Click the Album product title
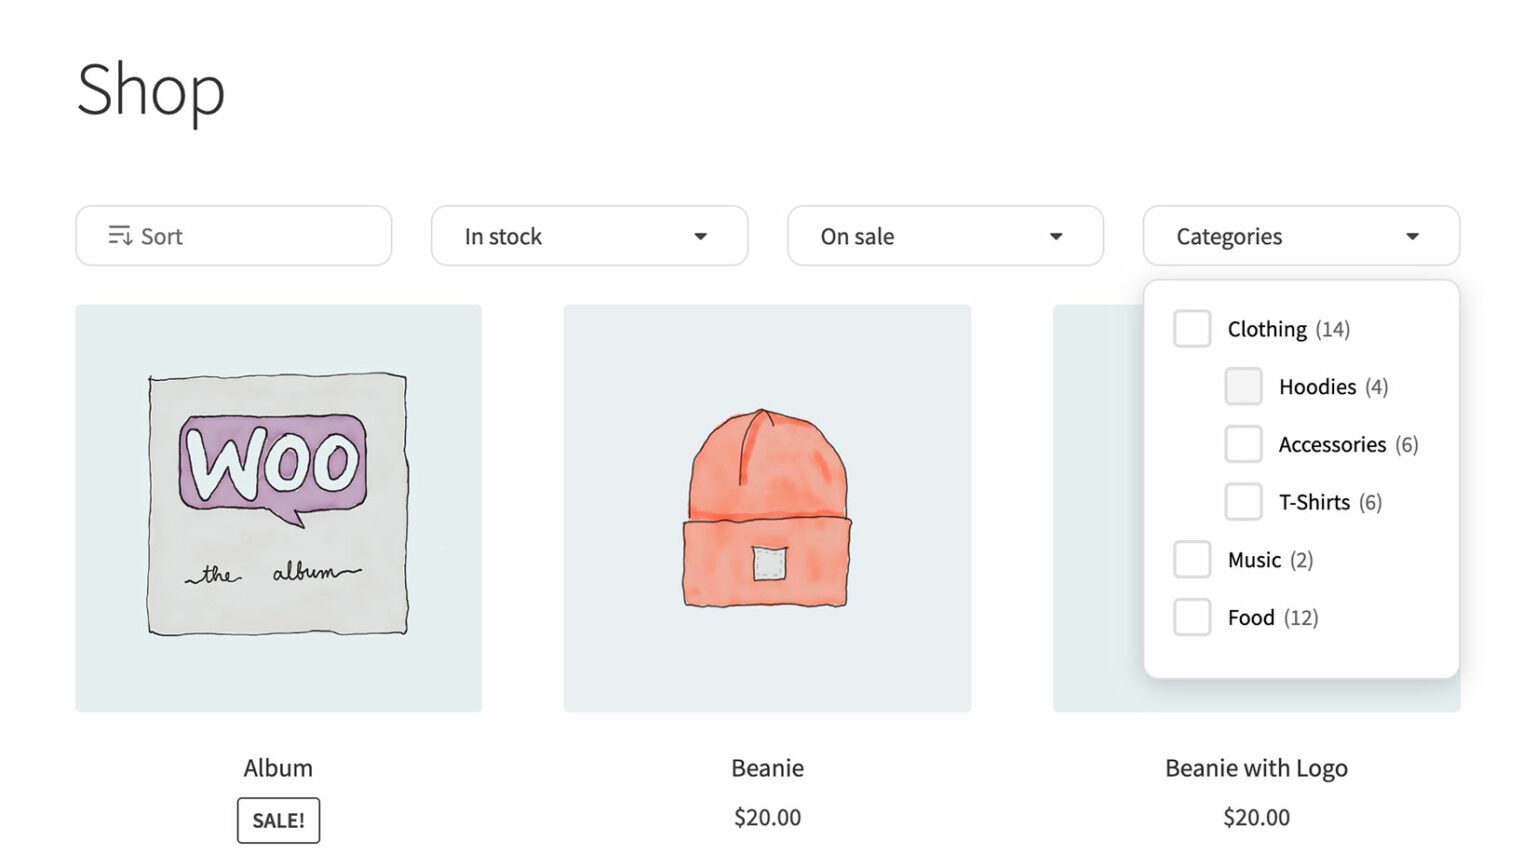The width and height of the screenshot is (1536, 855). tap(278, 768)
